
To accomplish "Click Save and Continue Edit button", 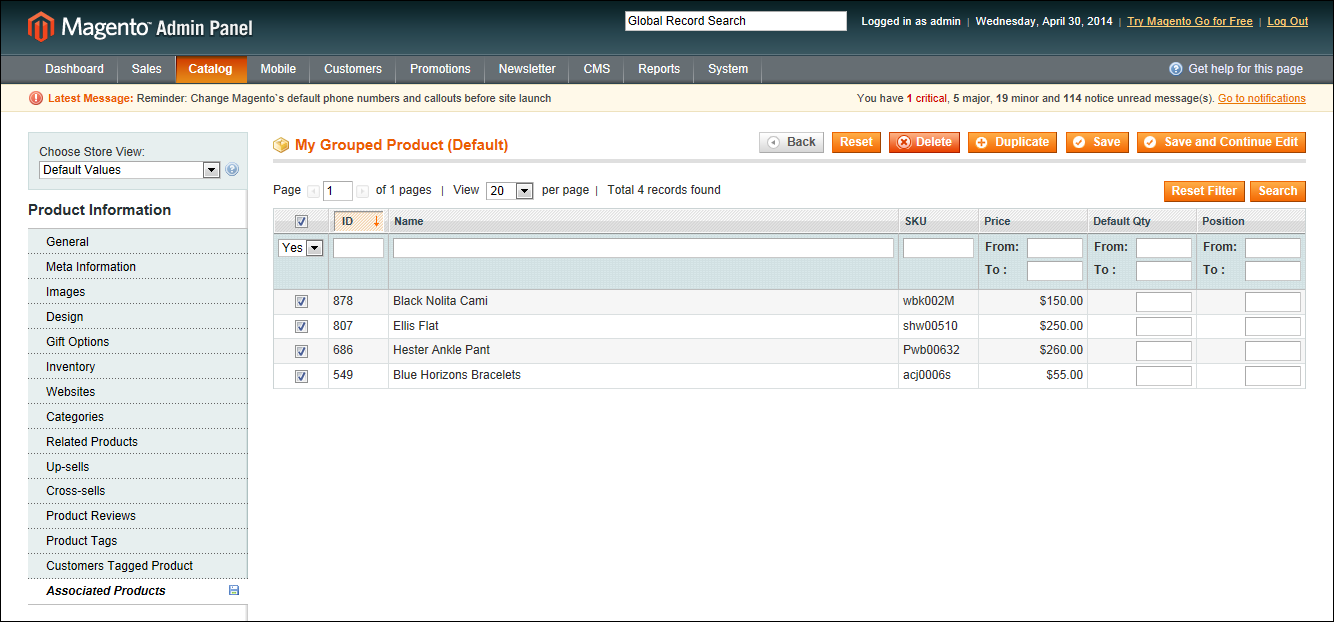I will tap(1221, 142).
